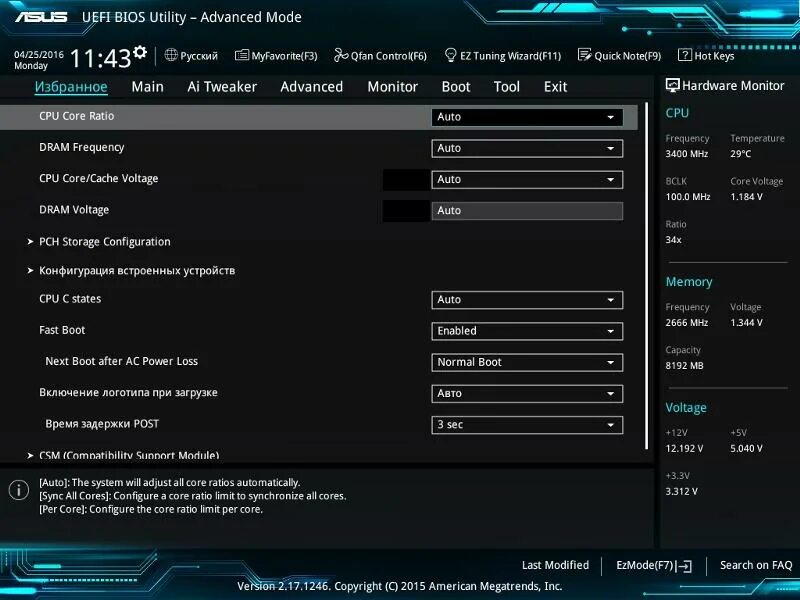Open MyFavorite(F3) list icon
This screenshot has width=800, height=600.
click(x=241, y=55)
